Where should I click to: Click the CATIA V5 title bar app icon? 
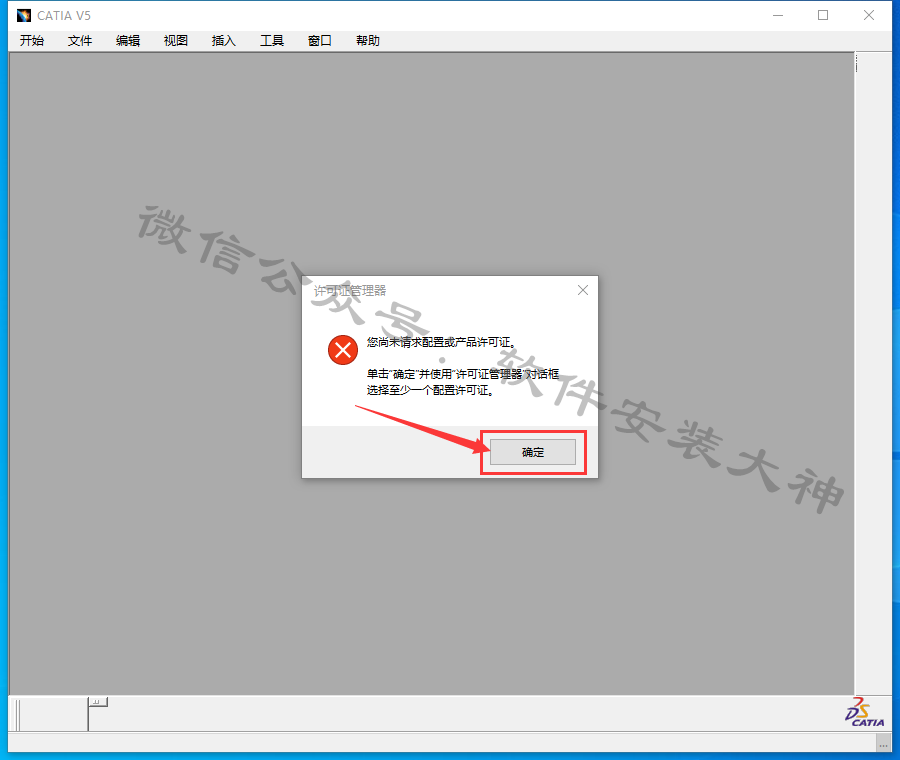[24, 15]
